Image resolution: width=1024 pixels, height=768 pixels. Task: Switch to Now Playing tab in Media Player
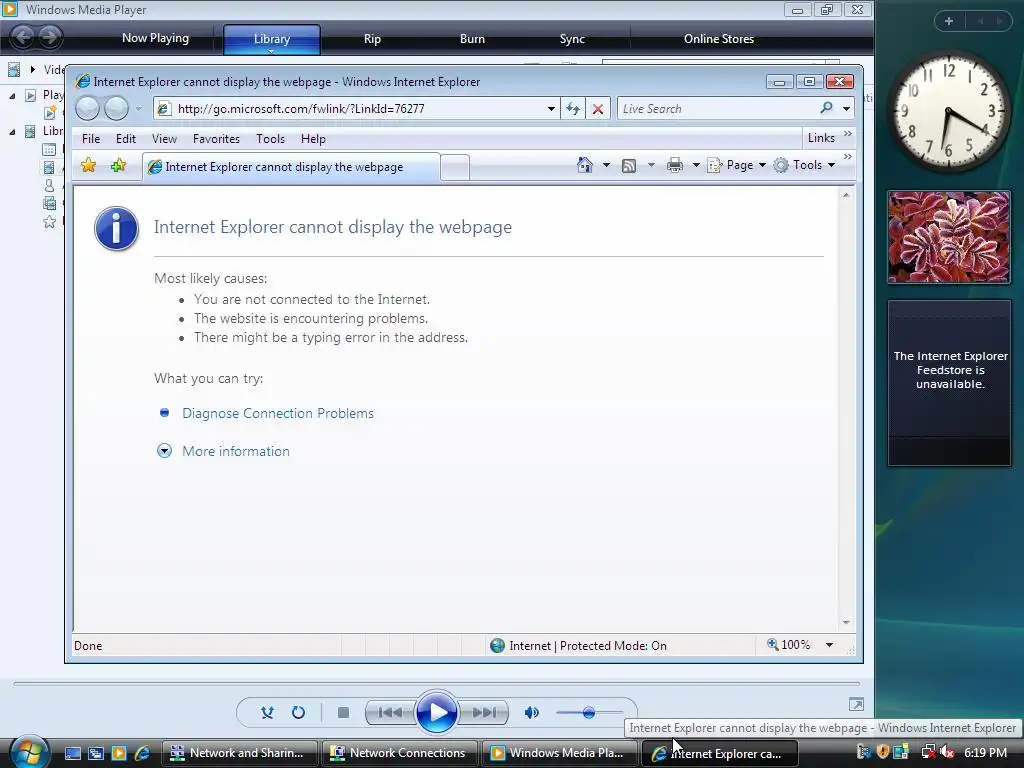[155, 38]
